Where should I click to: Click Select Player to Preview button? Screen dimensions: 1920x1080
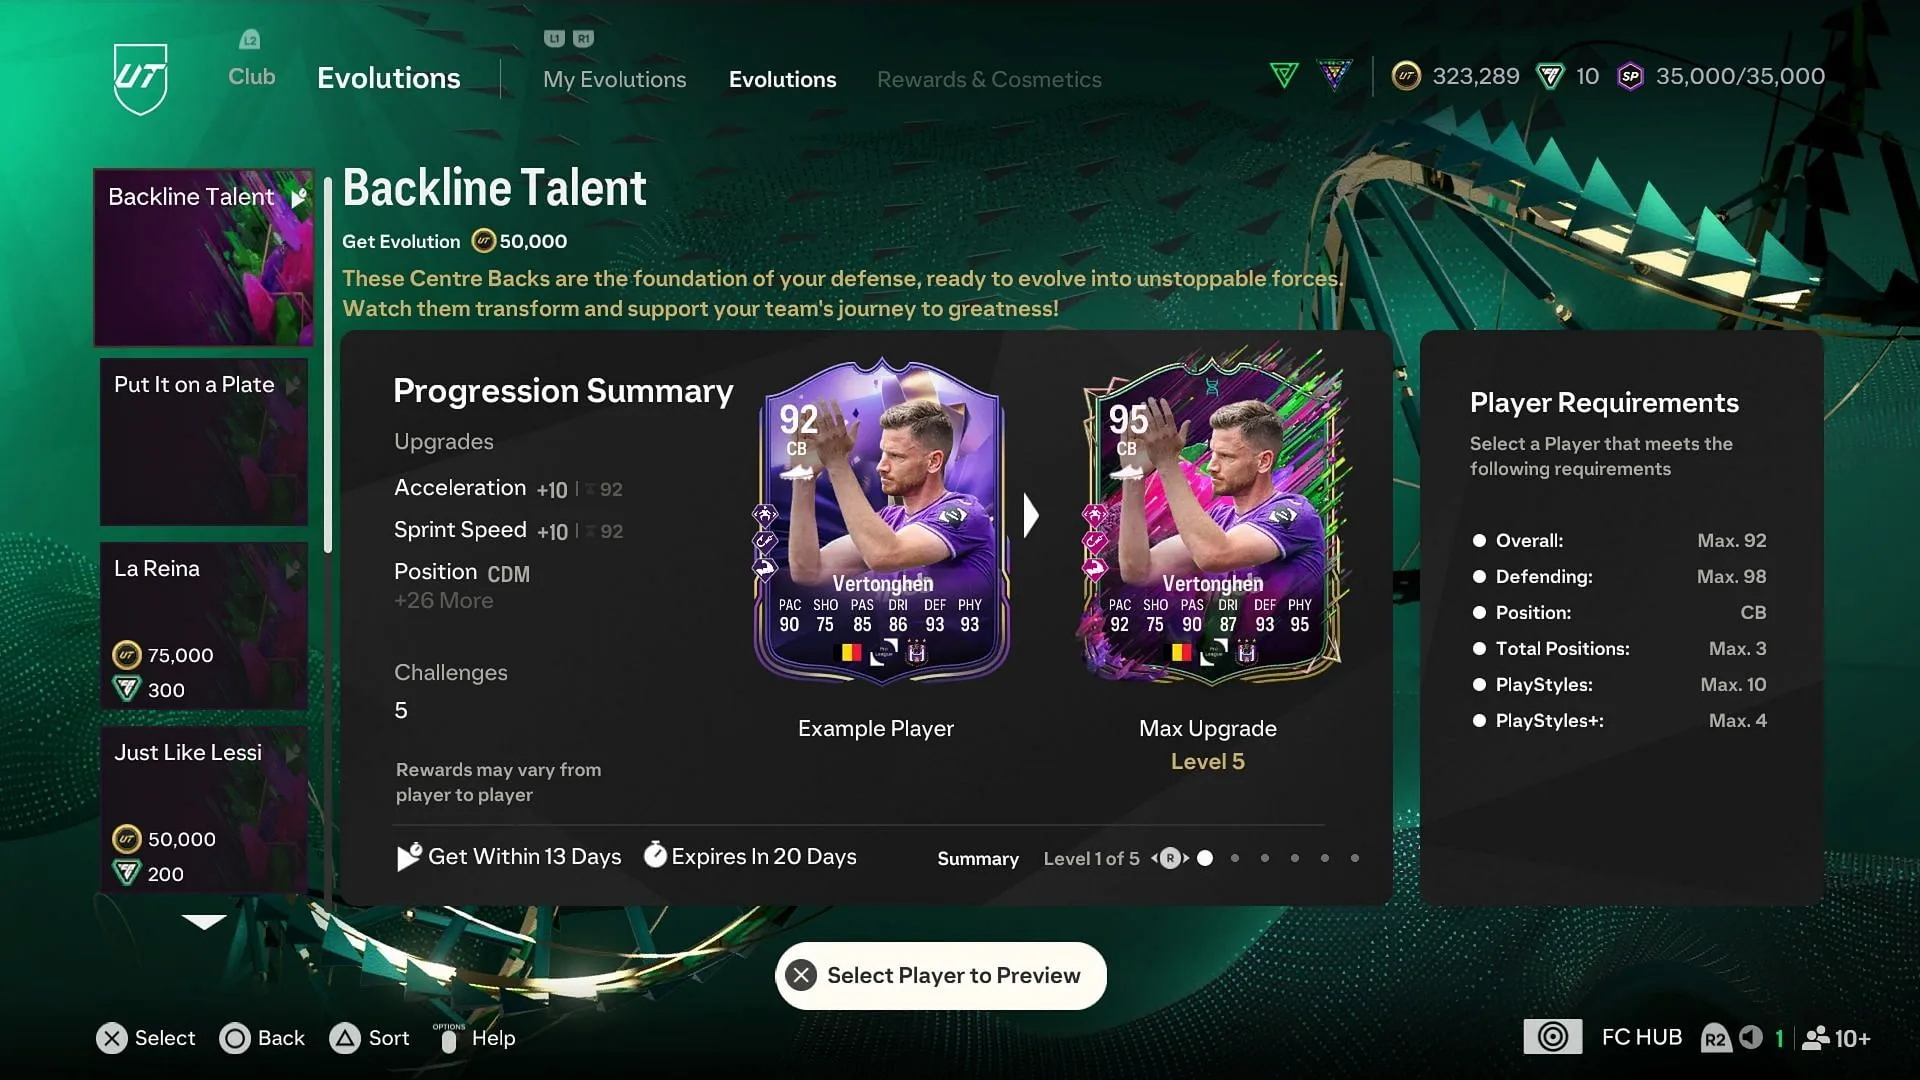click(941, 975)
